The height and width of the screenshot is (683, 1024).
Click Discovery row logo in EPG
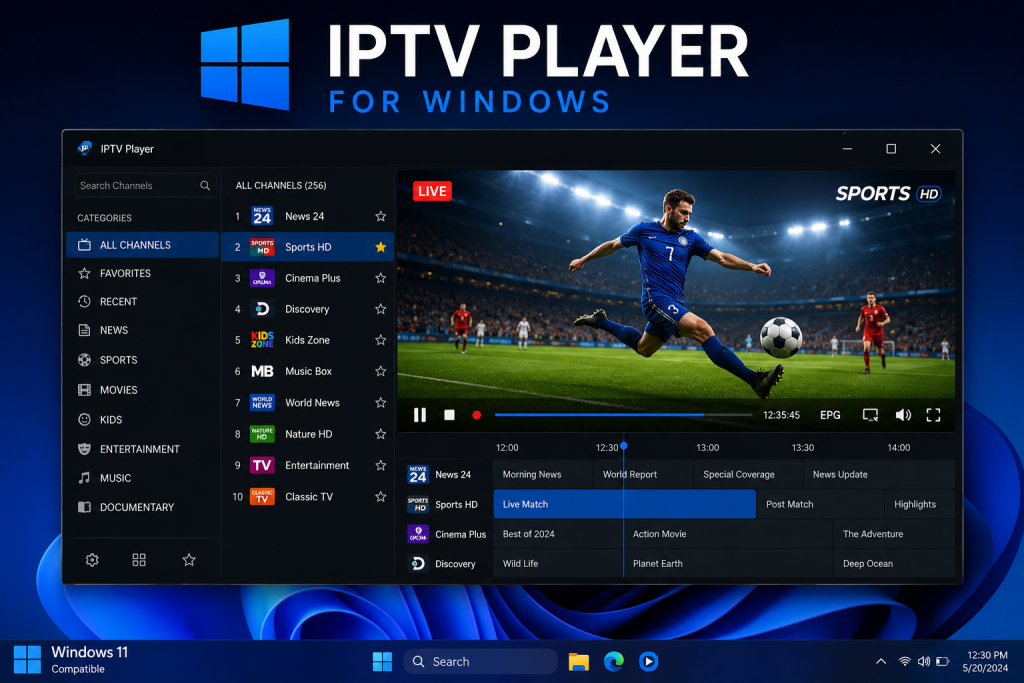(x=418, y=564)
